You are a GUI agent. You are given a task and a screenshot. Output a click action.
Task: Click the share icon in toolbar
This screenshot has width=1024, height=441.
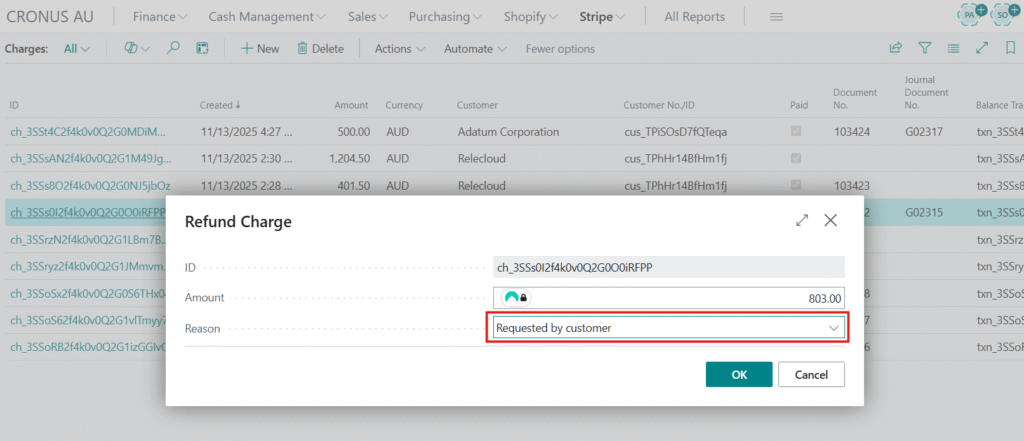[x=895, y=48]
